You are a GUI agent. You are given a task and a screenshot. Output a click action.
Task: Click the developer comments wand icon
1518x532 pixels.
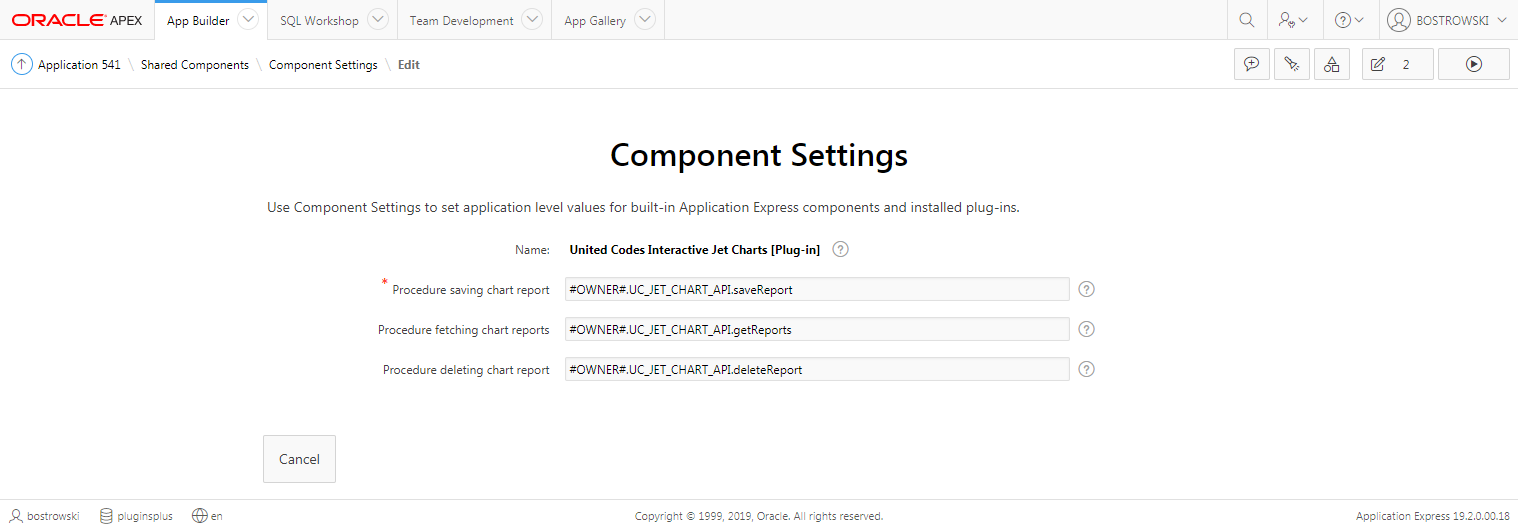pyautogui.click(x=1291, y=64)
